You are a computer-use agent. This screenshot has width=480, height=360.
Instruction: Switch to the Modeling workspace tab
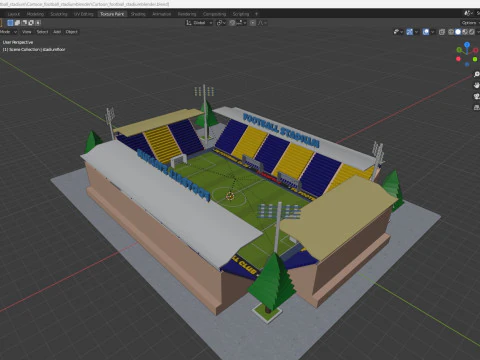[35, 14]
